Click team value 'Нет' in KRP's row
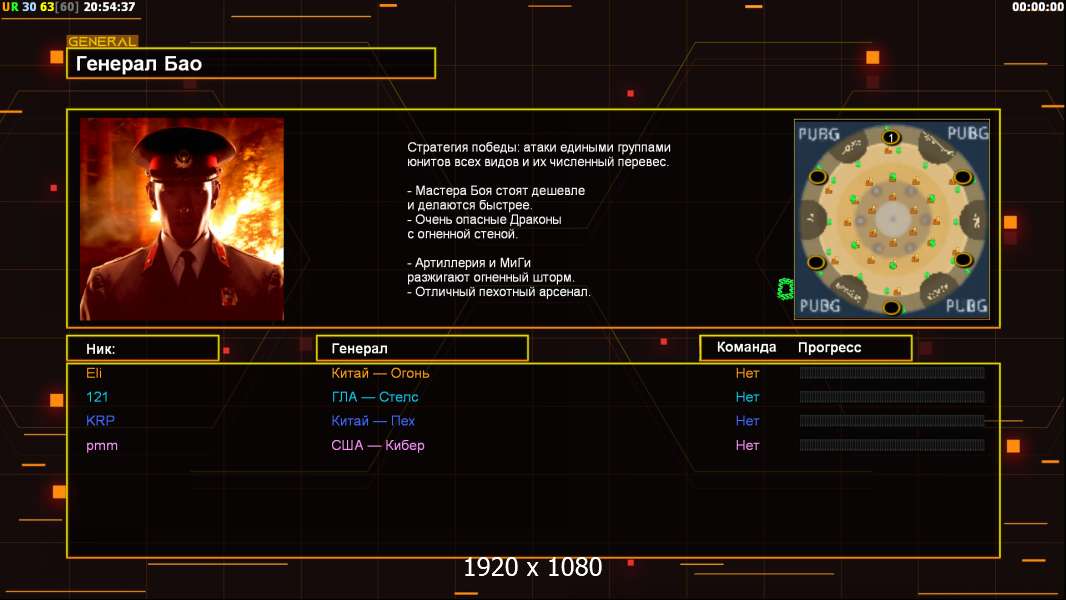This screenshot has height=600, width=1066. pos(747,421)
